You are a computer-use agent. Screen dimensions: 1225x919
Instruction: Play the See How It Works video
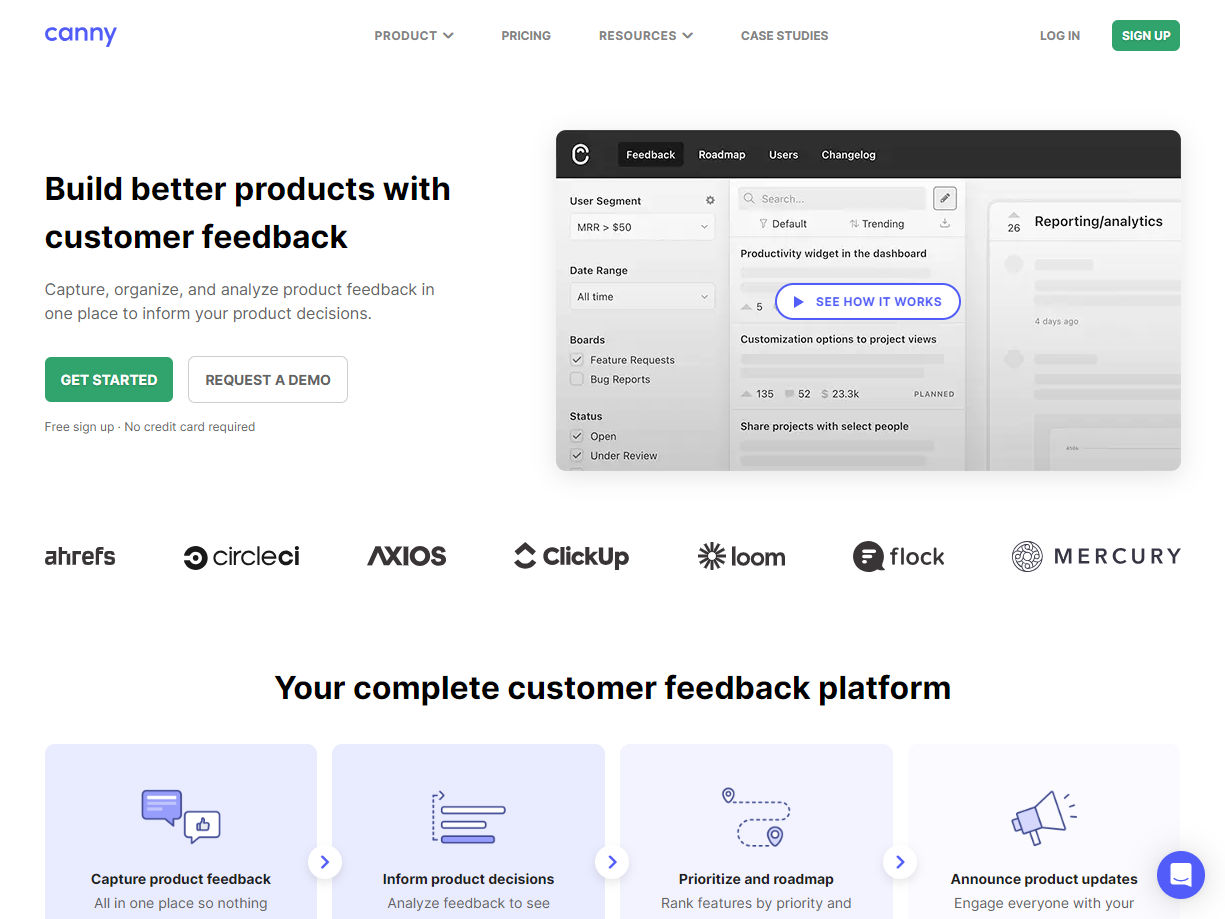pos(868,301)
